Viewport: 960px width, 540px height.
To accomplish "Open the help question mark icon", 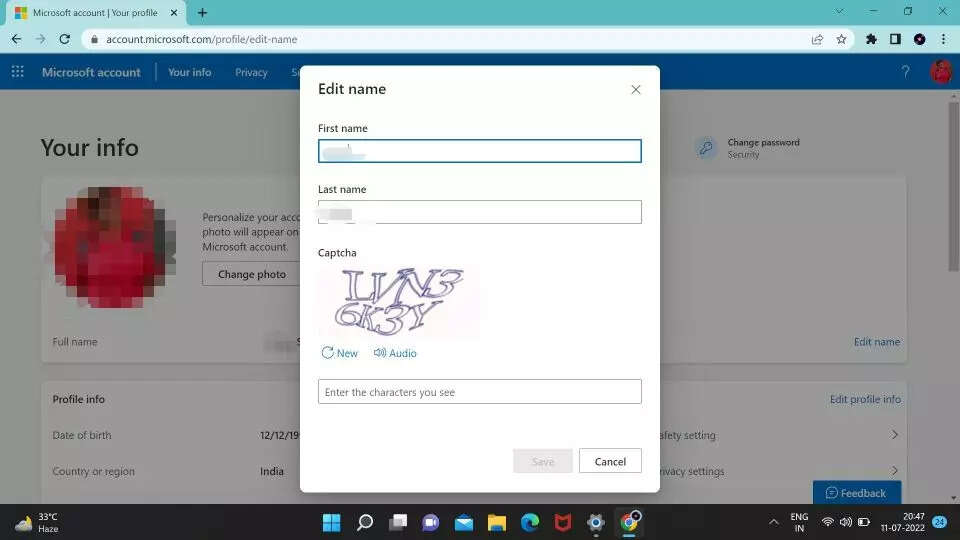I will tap(906, 72).
